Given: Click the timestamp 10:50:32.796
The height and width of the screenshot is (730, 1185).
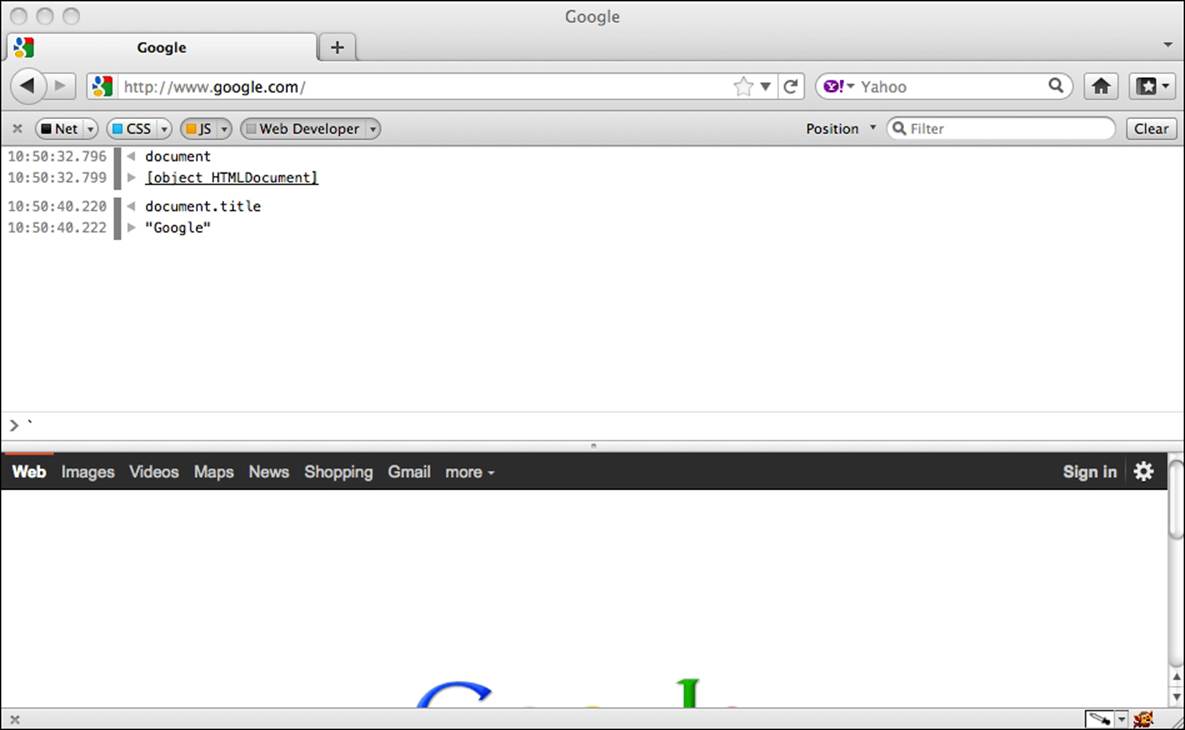Looking at the screenshot, I should [x=57, y=156].
